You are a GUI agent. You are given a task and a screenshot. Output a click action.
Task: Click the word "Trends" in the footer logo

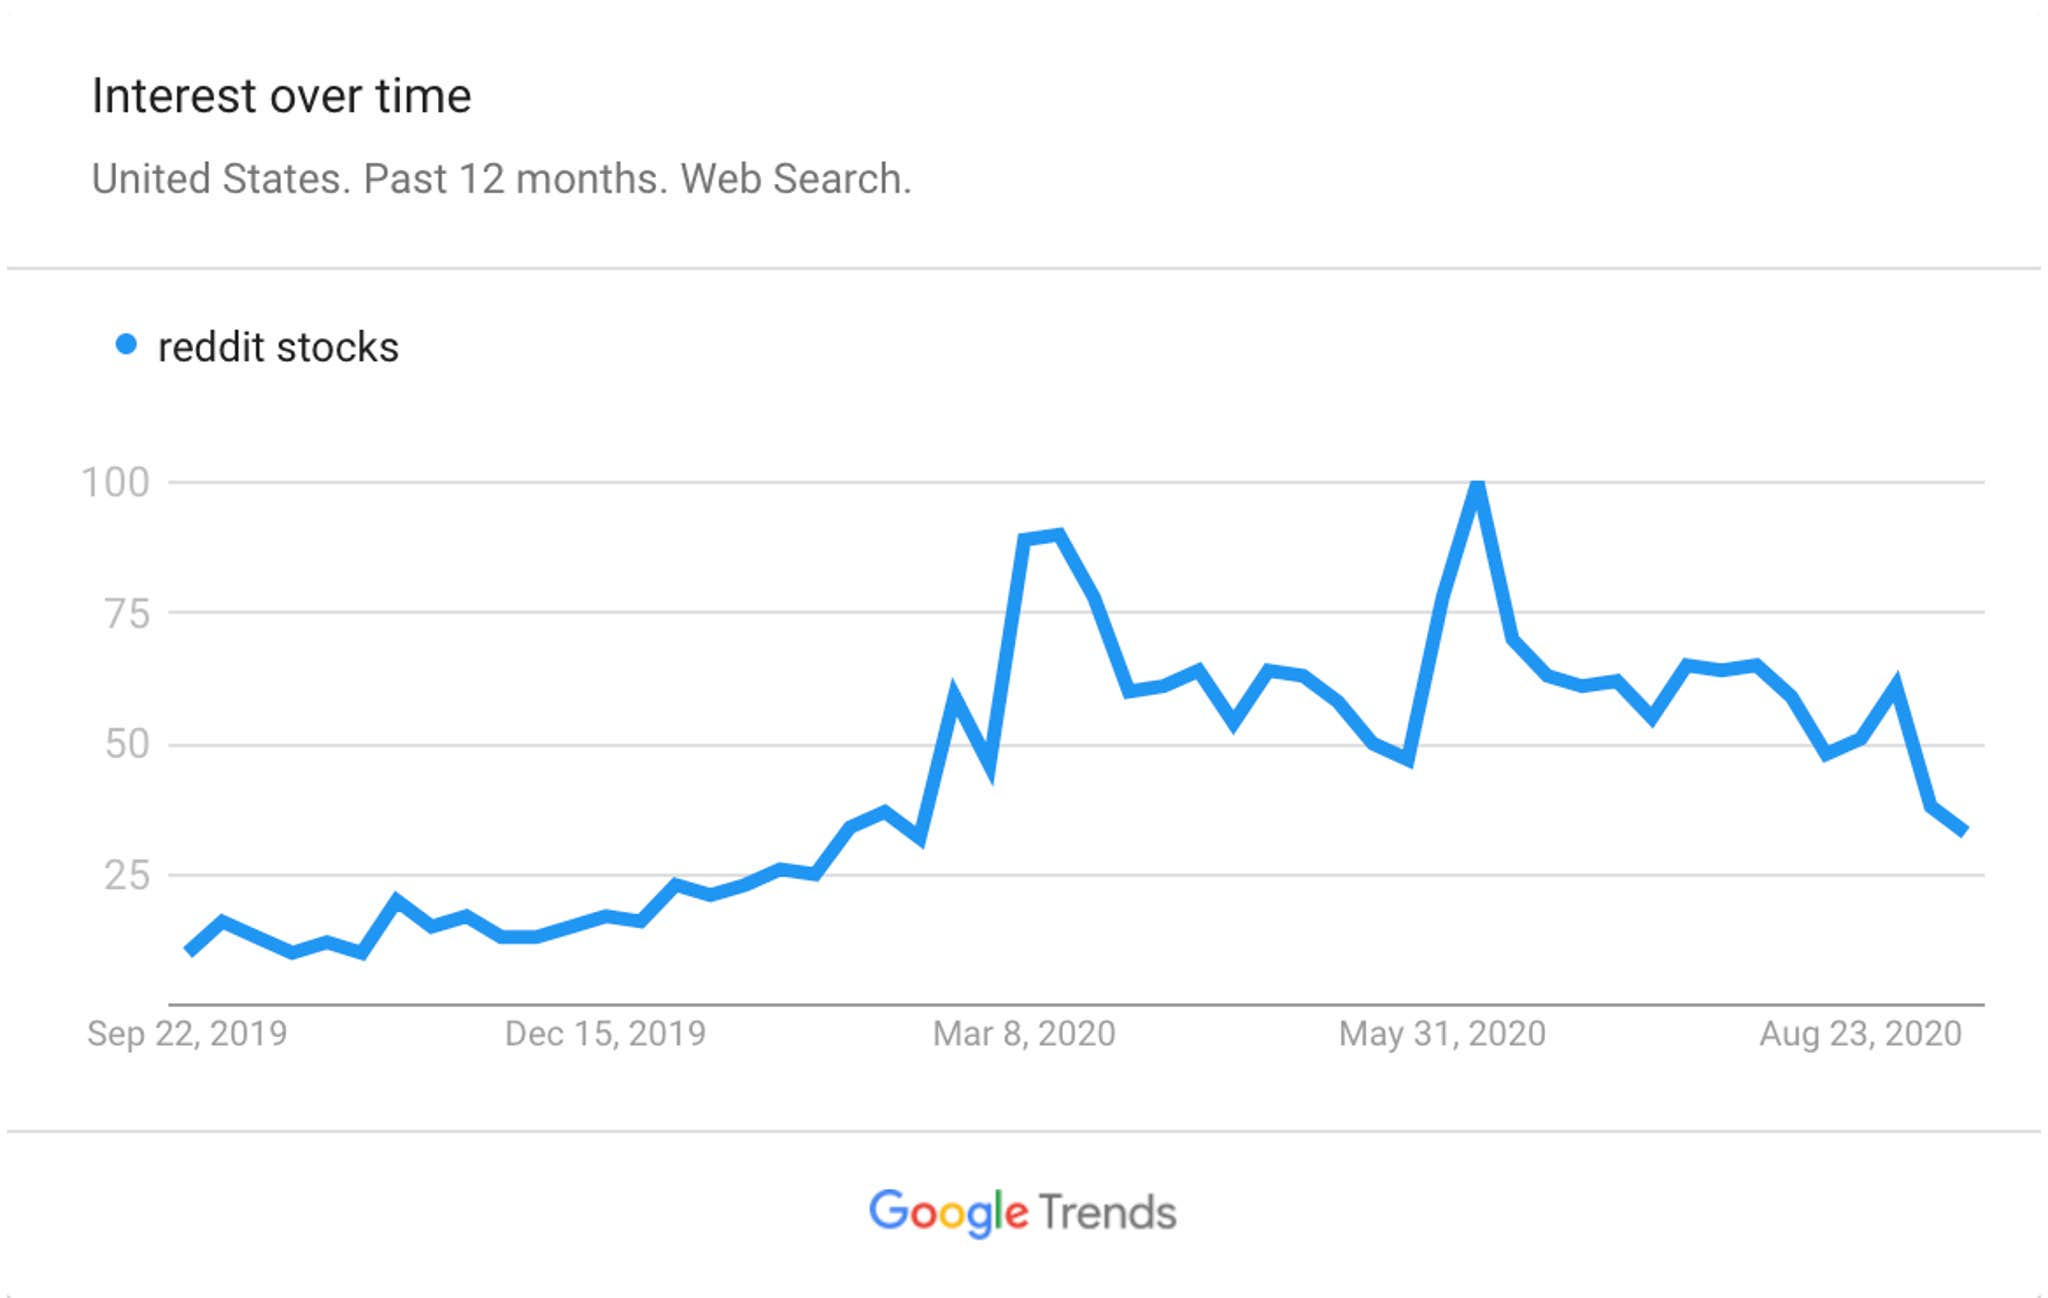coord(1107,1212)
